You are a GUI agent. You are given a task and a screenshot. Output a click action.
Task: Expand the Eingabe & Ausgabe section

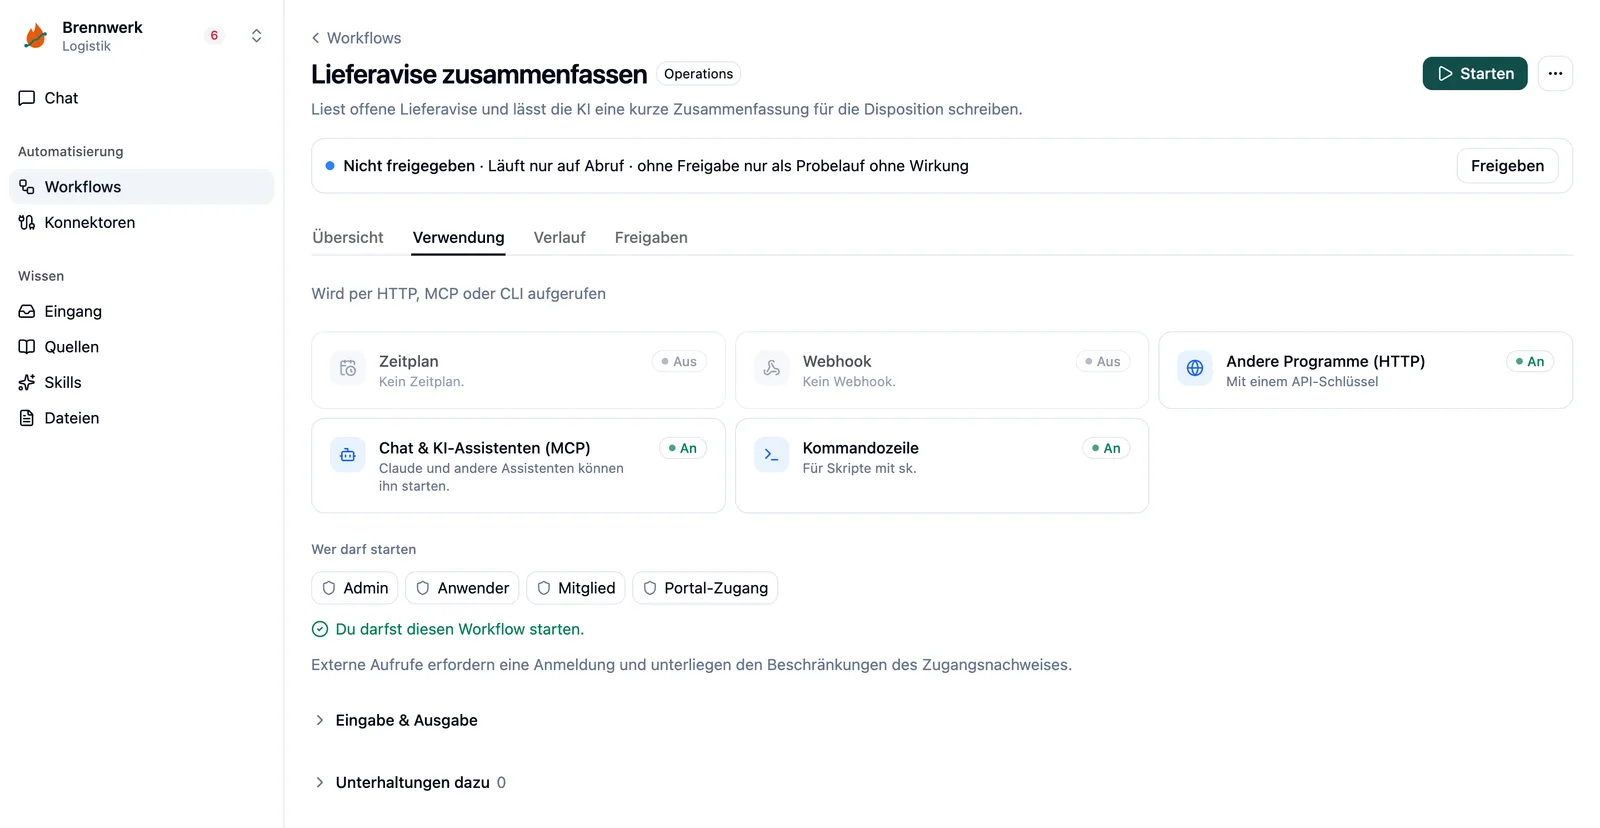(396, 721)
